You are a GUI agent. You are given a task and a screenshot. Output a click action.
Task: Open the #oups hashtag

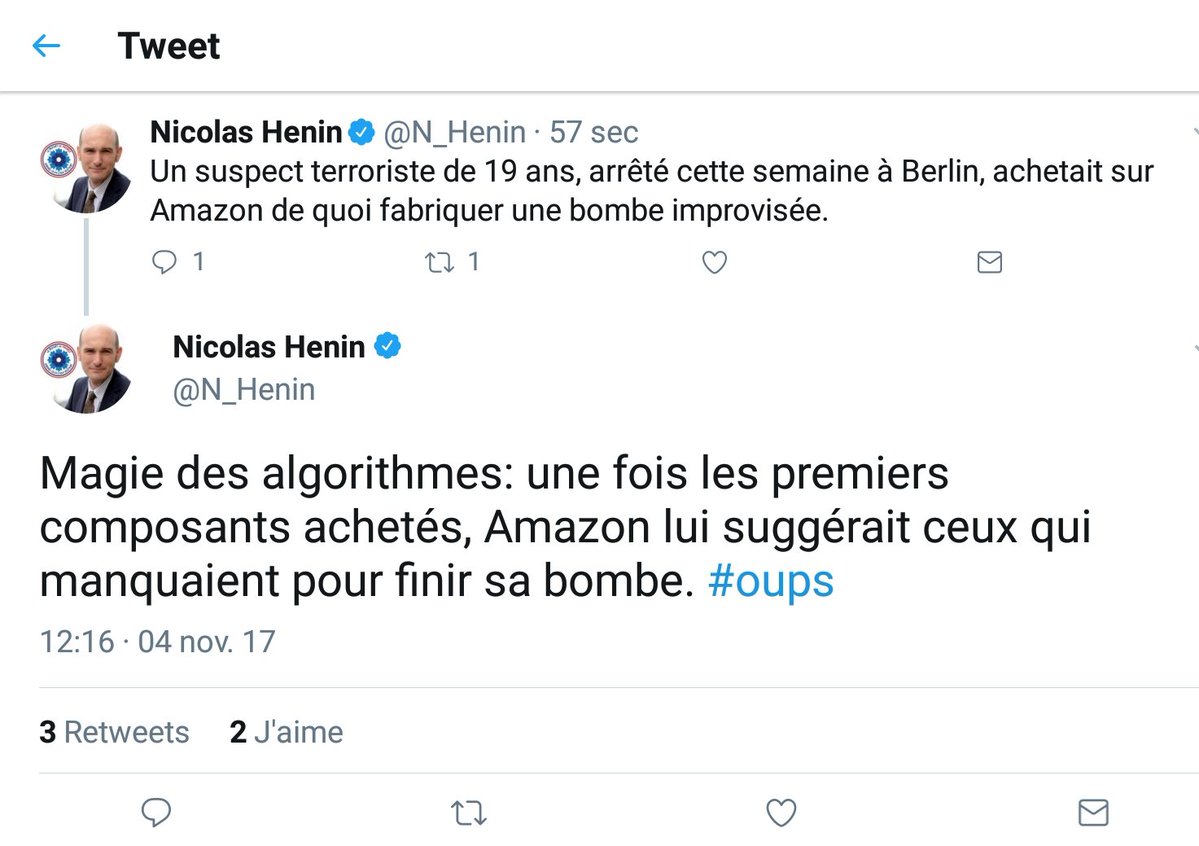(770, 582)
